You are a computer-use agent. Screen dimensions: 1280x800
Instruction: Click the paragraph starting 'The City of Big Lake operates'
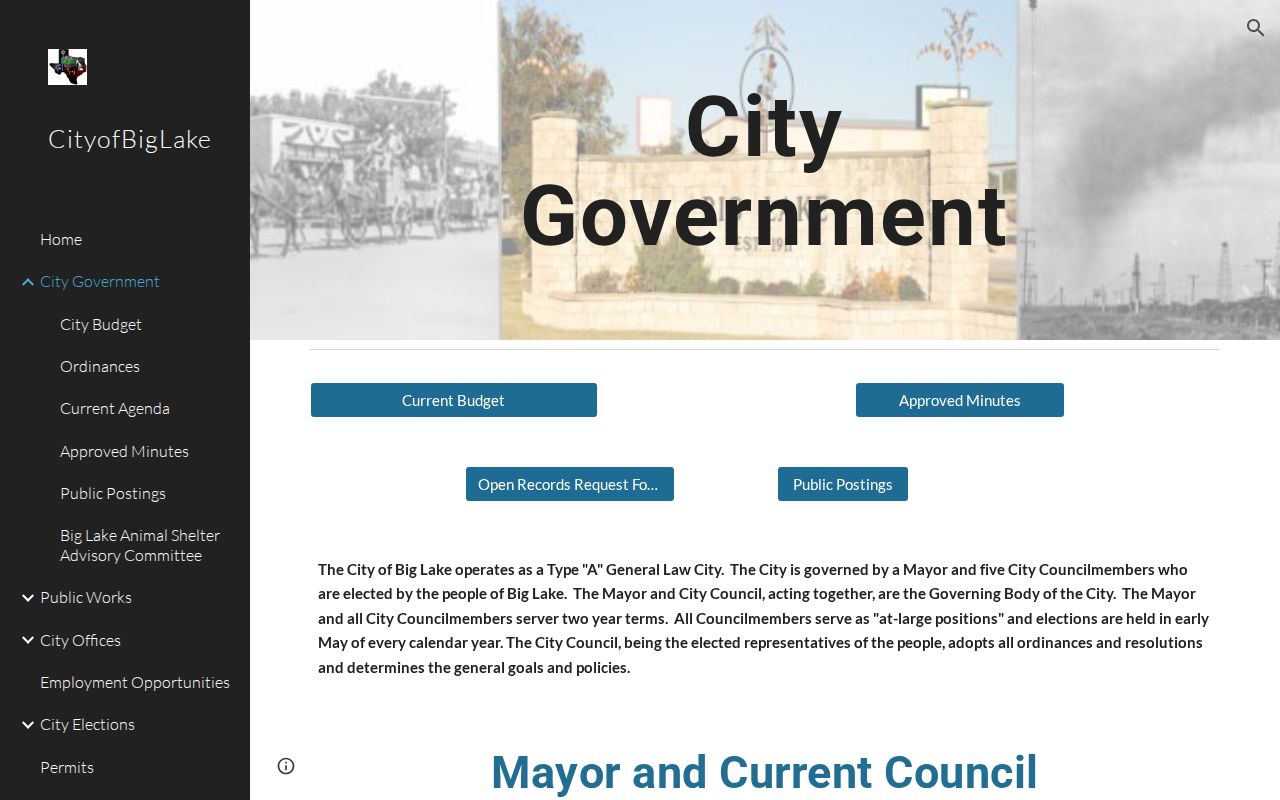[764, 618]
